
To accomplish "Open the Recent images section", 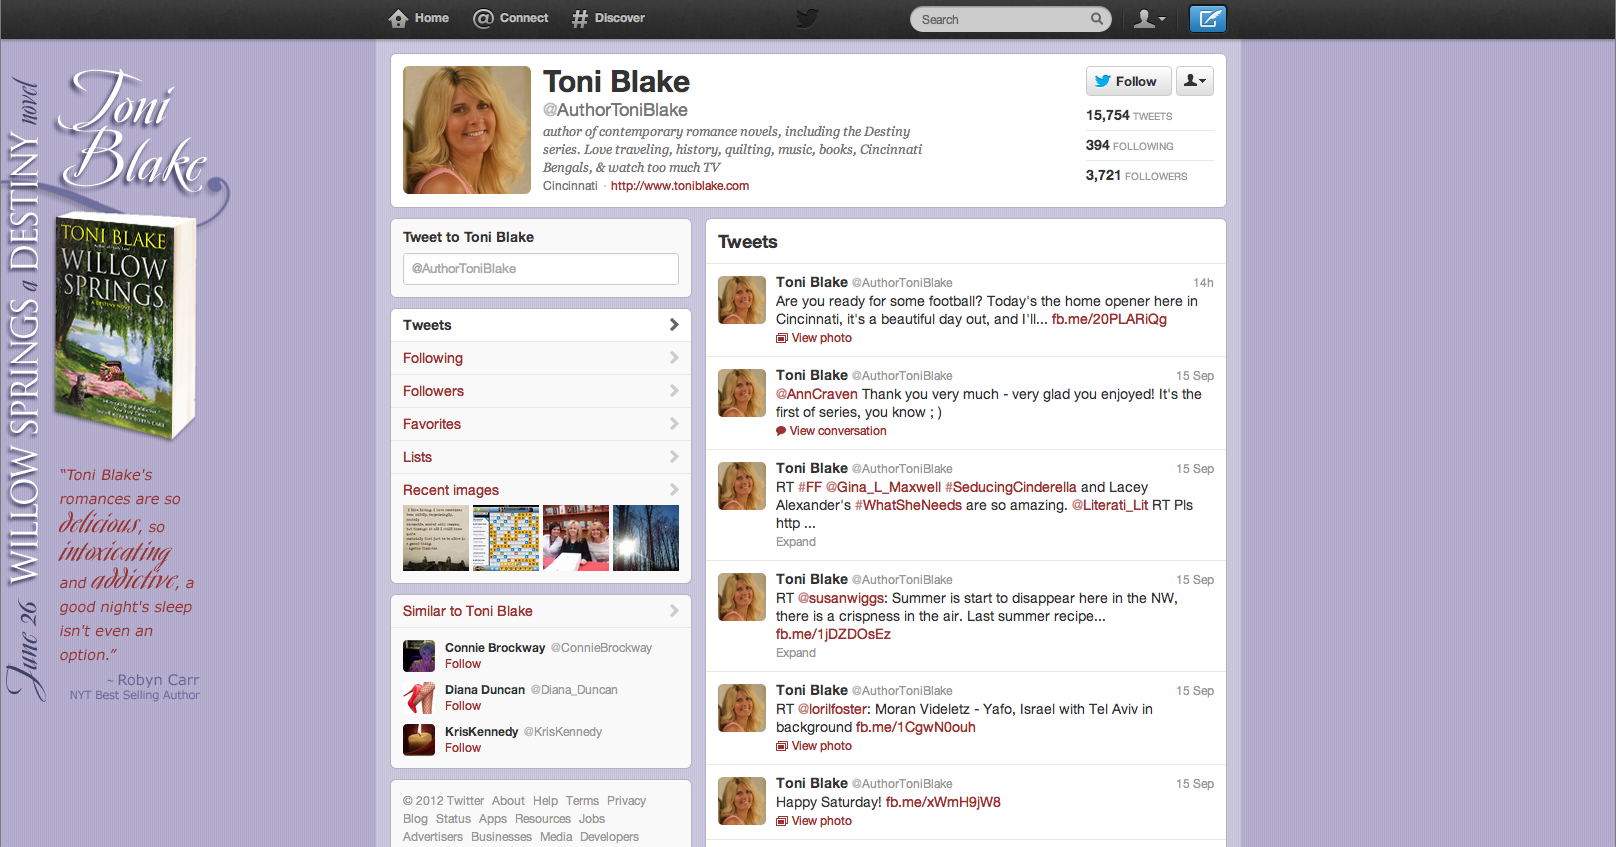I will tap(451, 490).
